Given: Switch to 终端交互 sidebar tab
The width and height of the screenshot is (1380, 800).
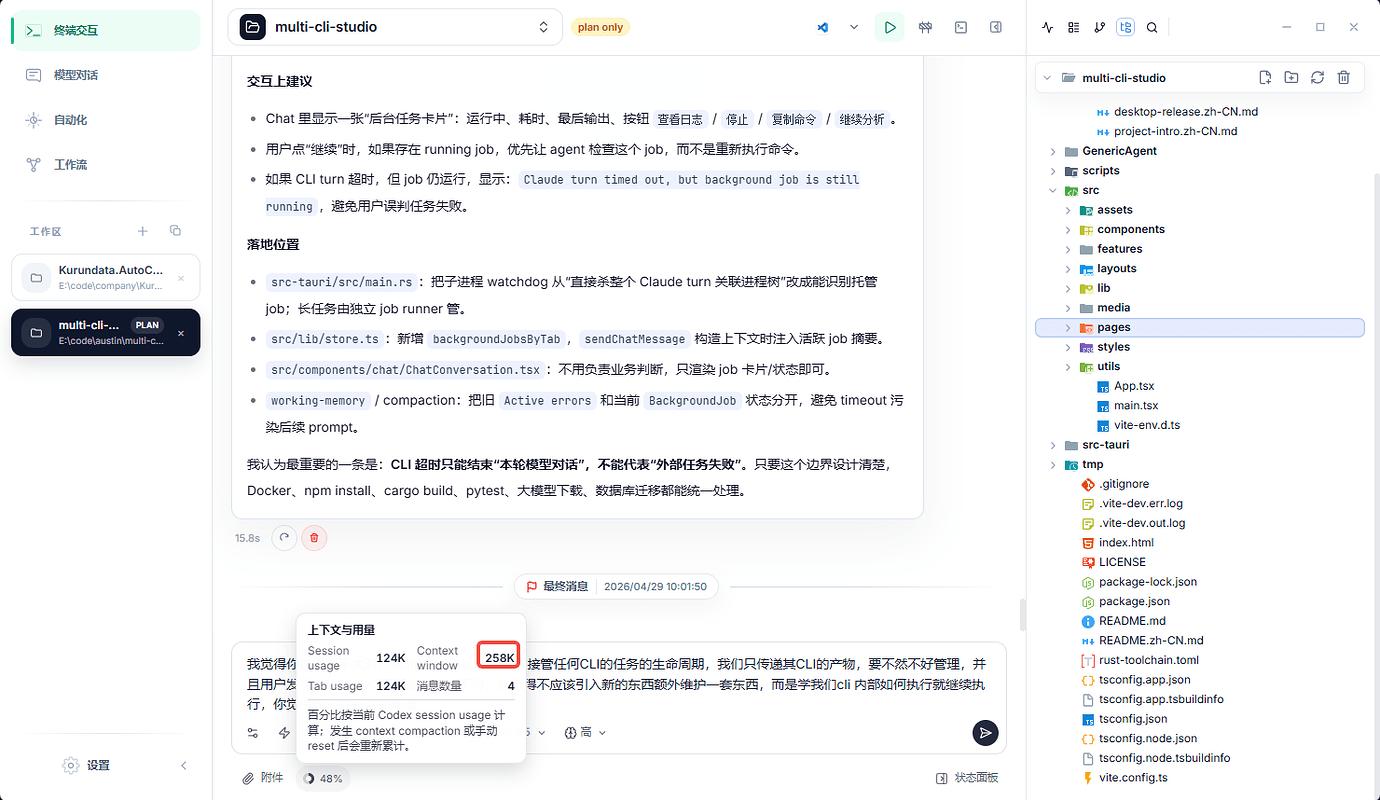Looking at the screenshot, I should pyautogui.click(x=106, y=30).
